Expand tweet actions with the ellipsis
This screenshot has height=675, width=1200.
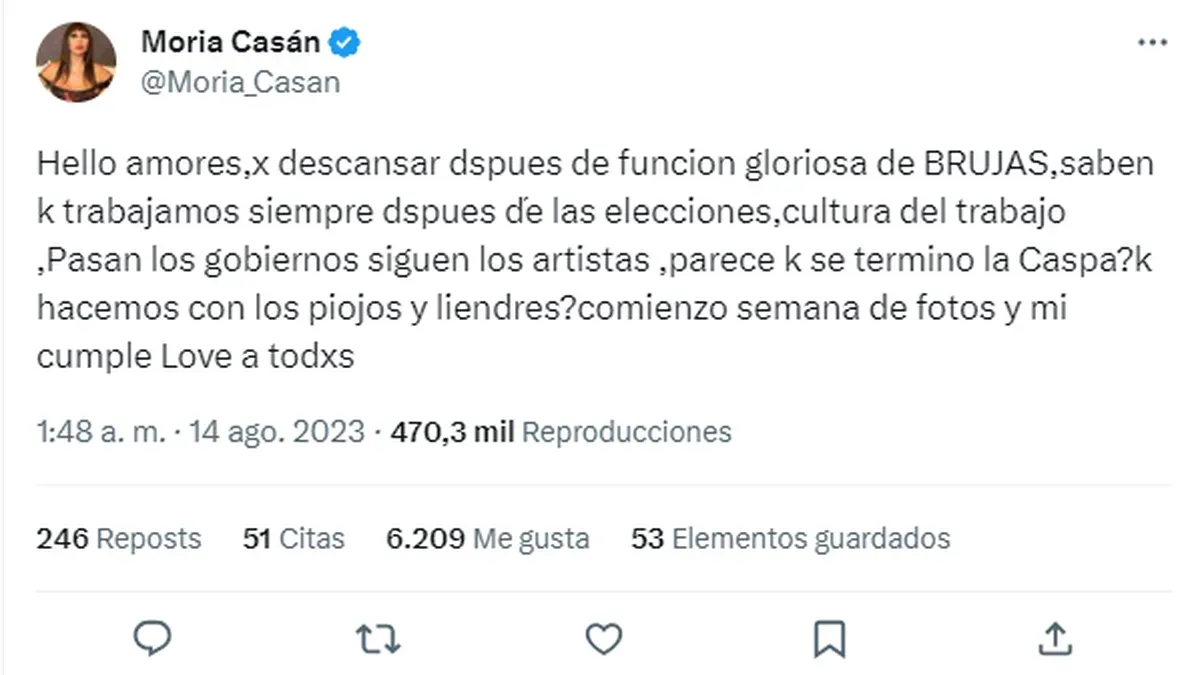point(1155,41)
